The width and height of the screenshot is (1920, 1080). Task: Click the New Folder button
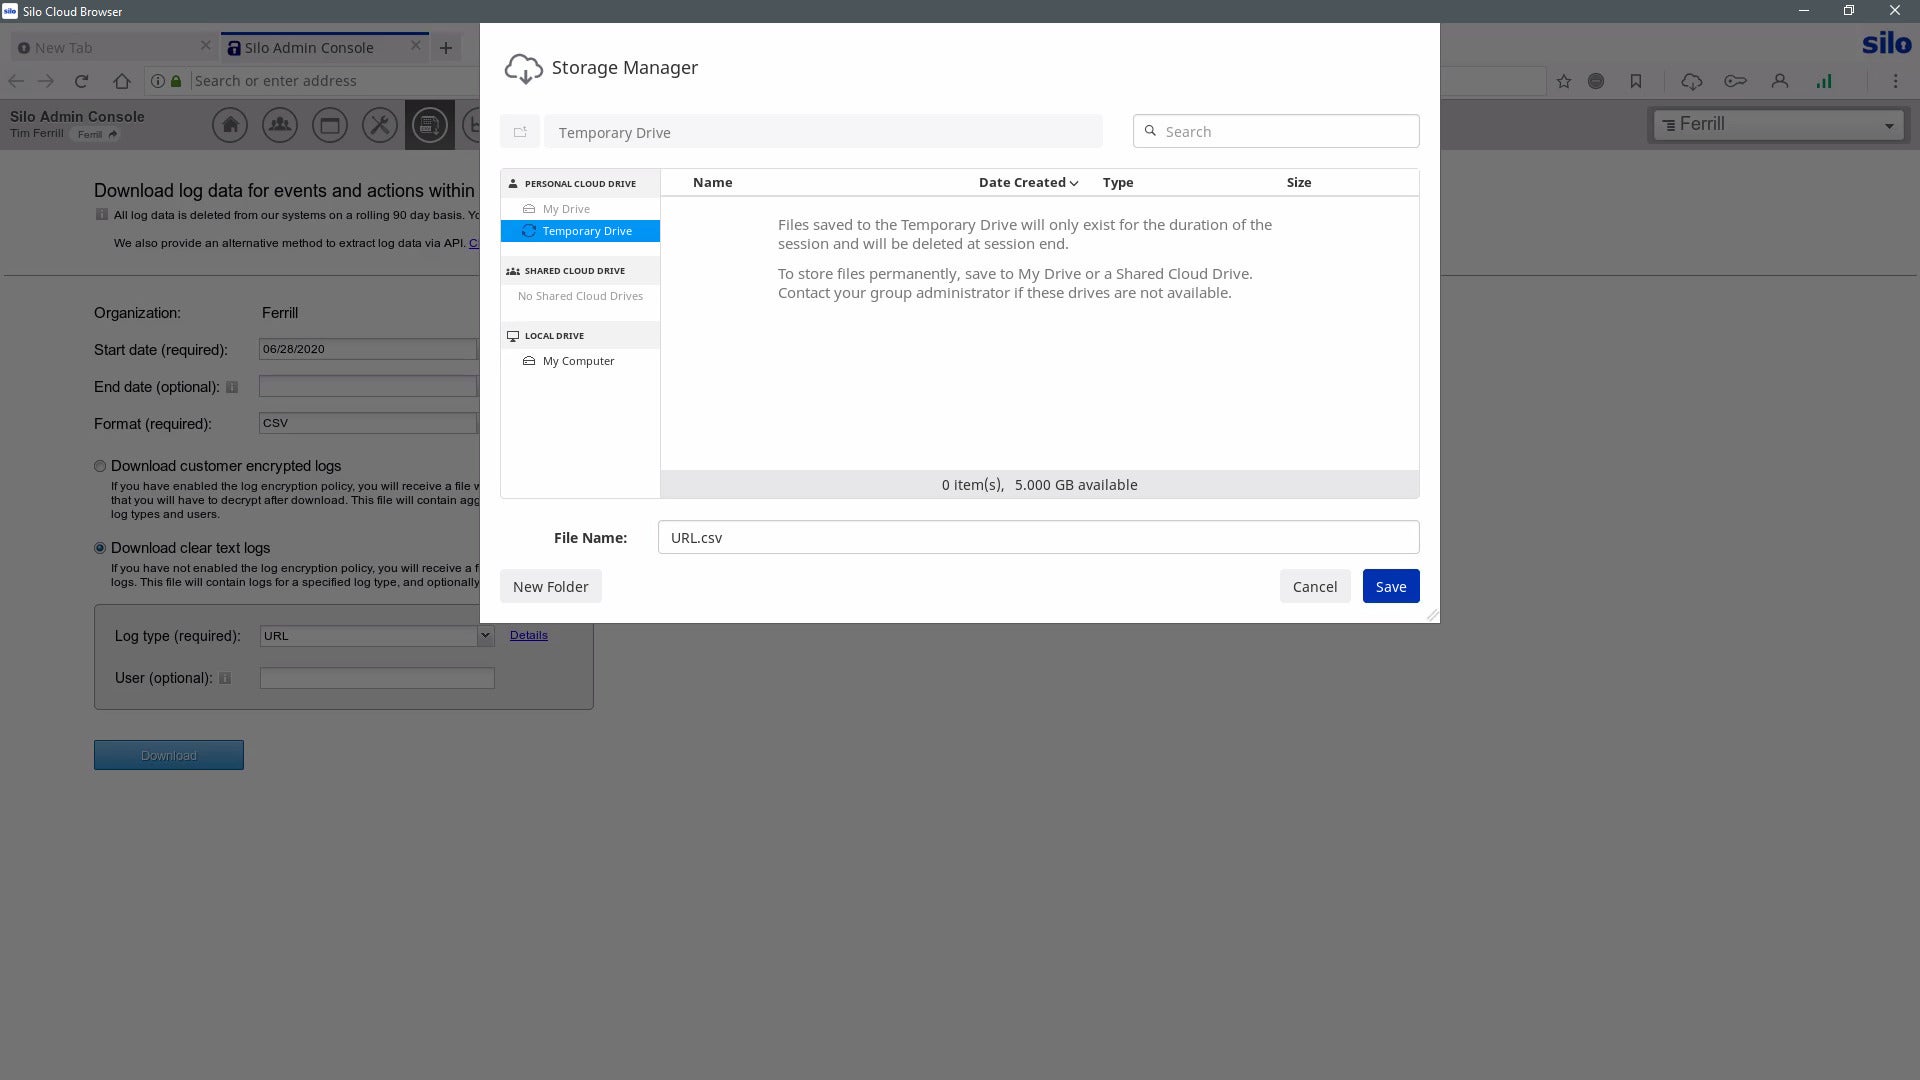point(551,586)
